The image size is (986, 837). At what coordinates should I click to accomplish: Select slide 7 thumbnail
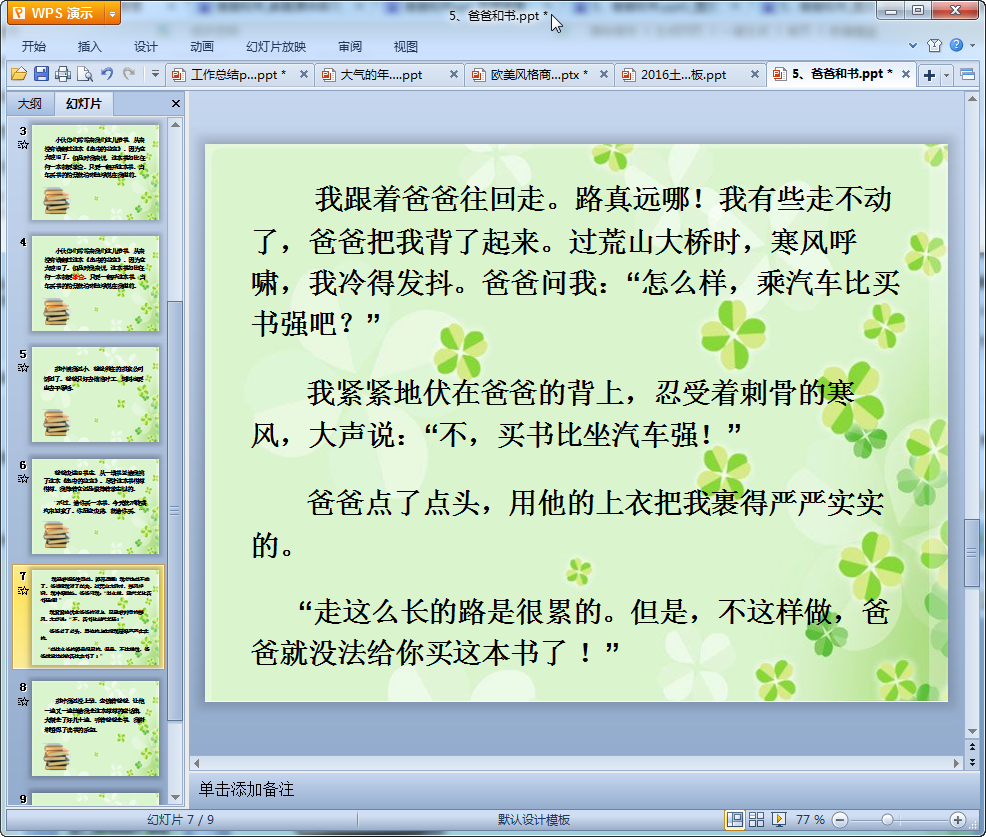click(x=96, y=618)
